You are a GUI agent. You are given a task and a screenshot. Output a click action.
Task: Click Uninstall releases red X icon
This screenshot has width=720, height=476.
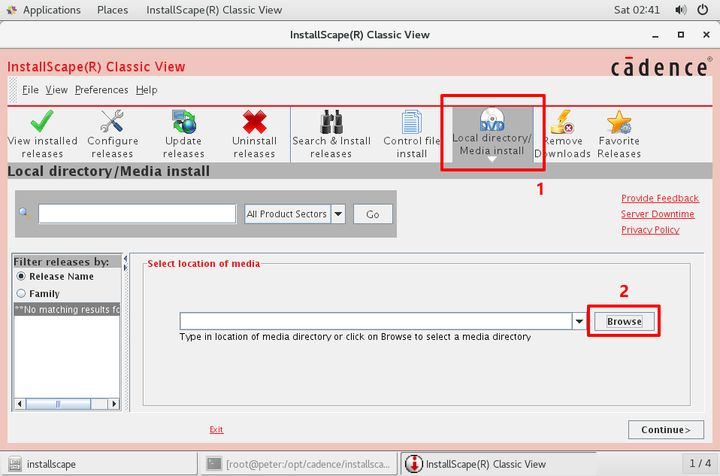click(x=254, y=123)
